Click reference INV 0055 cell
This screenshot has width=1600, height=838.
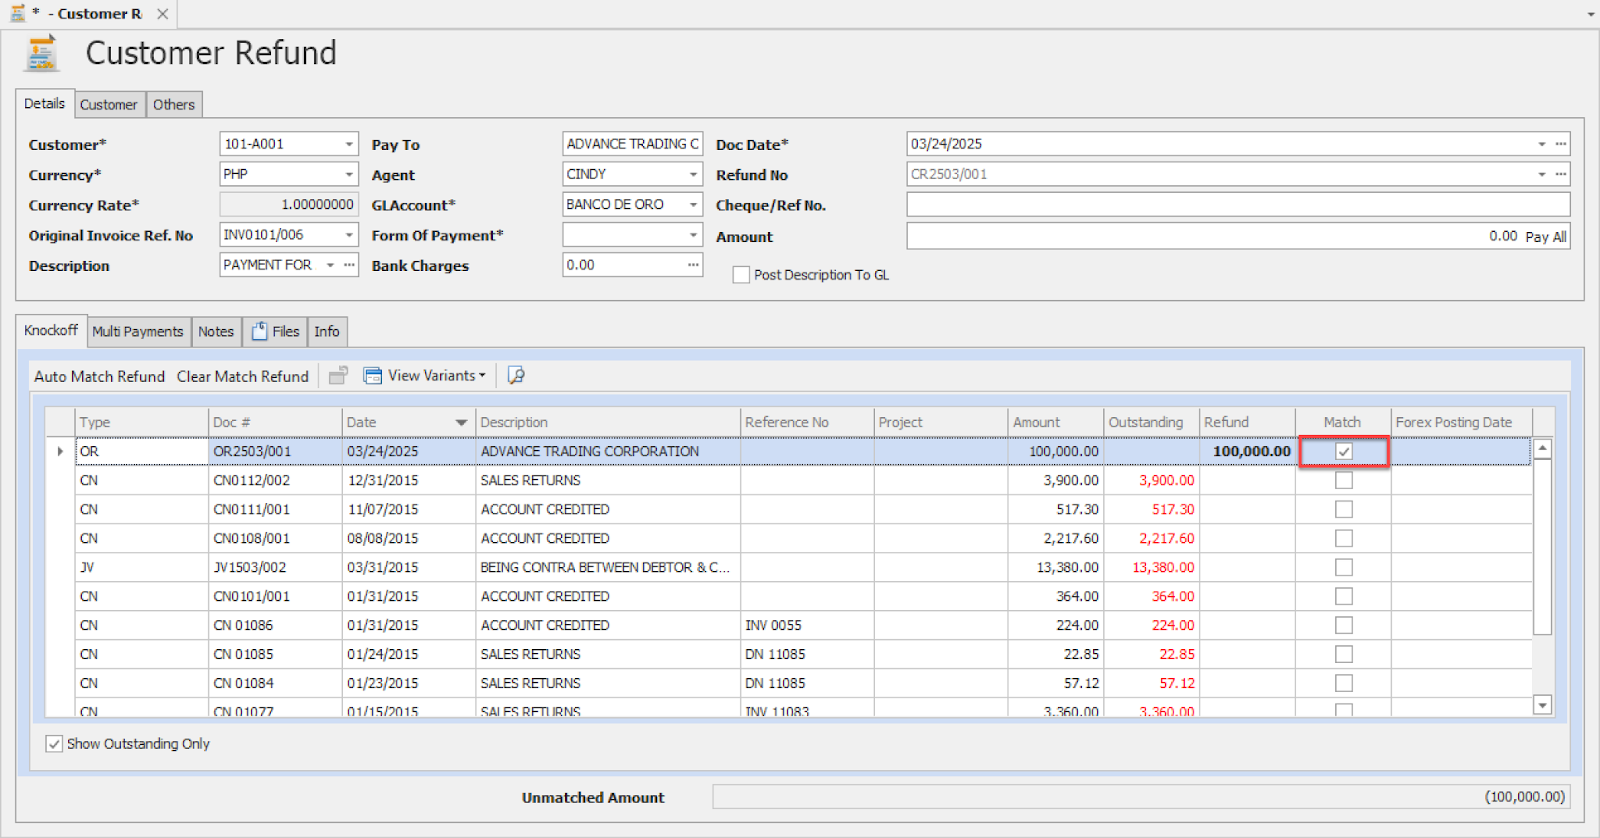coord(807,625)
